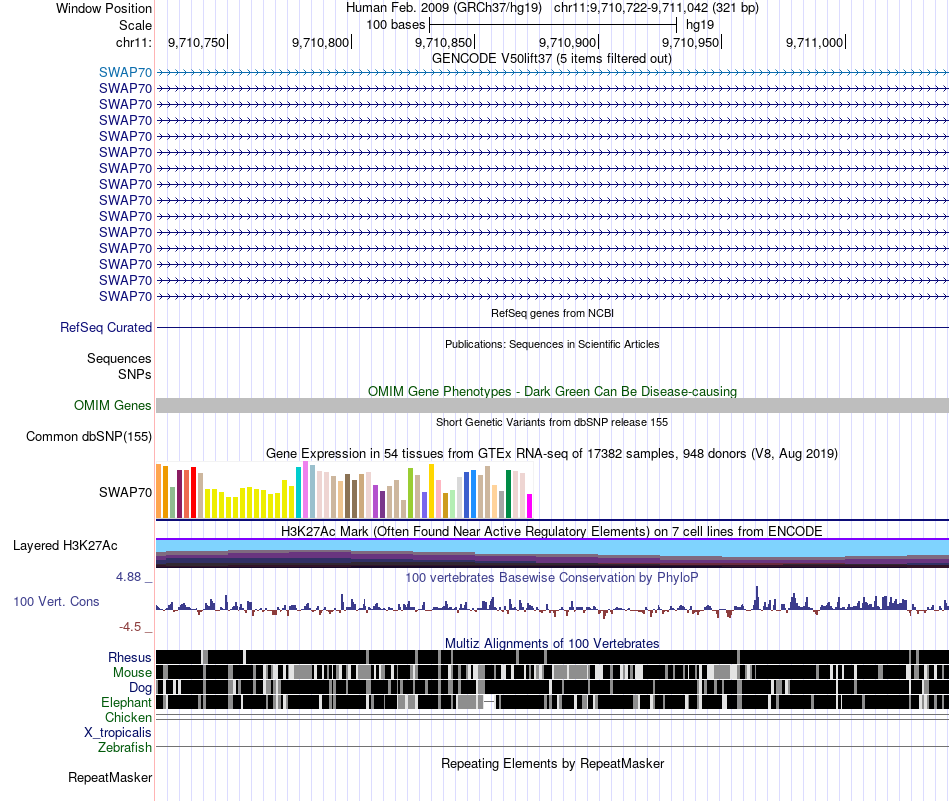
Task: Open 100 vertebrates Basewise Conservation title
Action: (x=552, y=577)
